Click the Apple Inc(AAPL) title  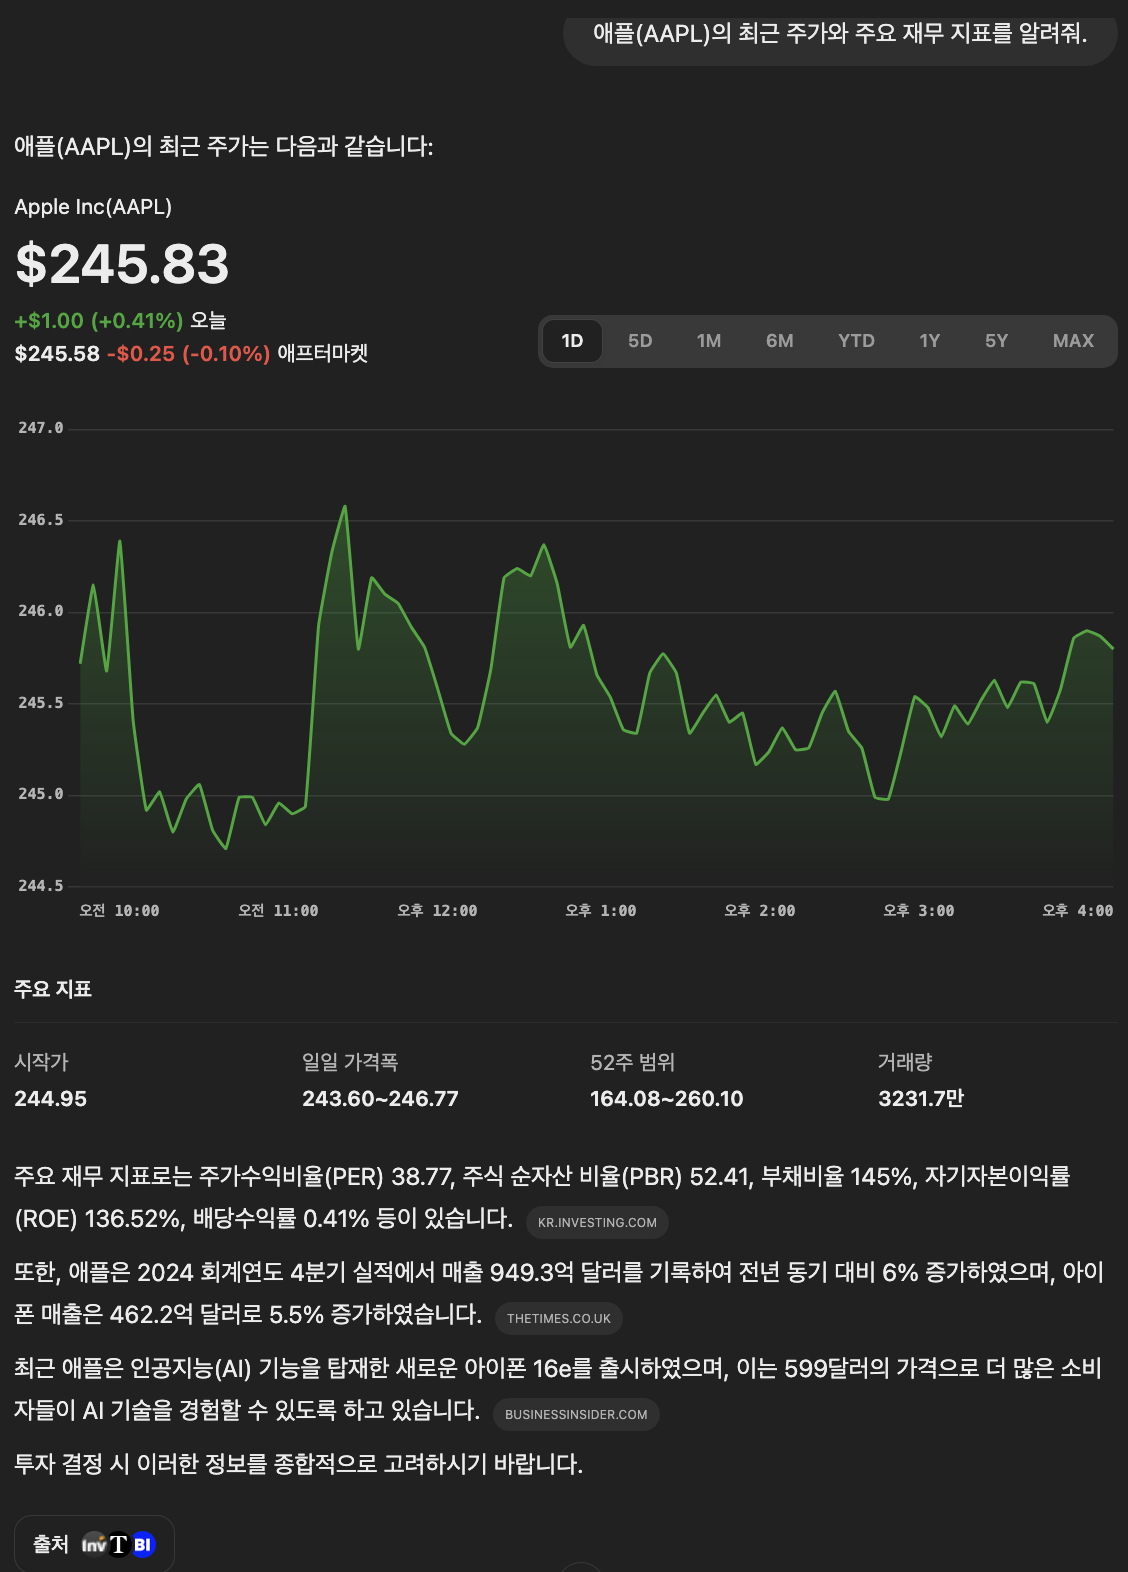coord(93,207)
